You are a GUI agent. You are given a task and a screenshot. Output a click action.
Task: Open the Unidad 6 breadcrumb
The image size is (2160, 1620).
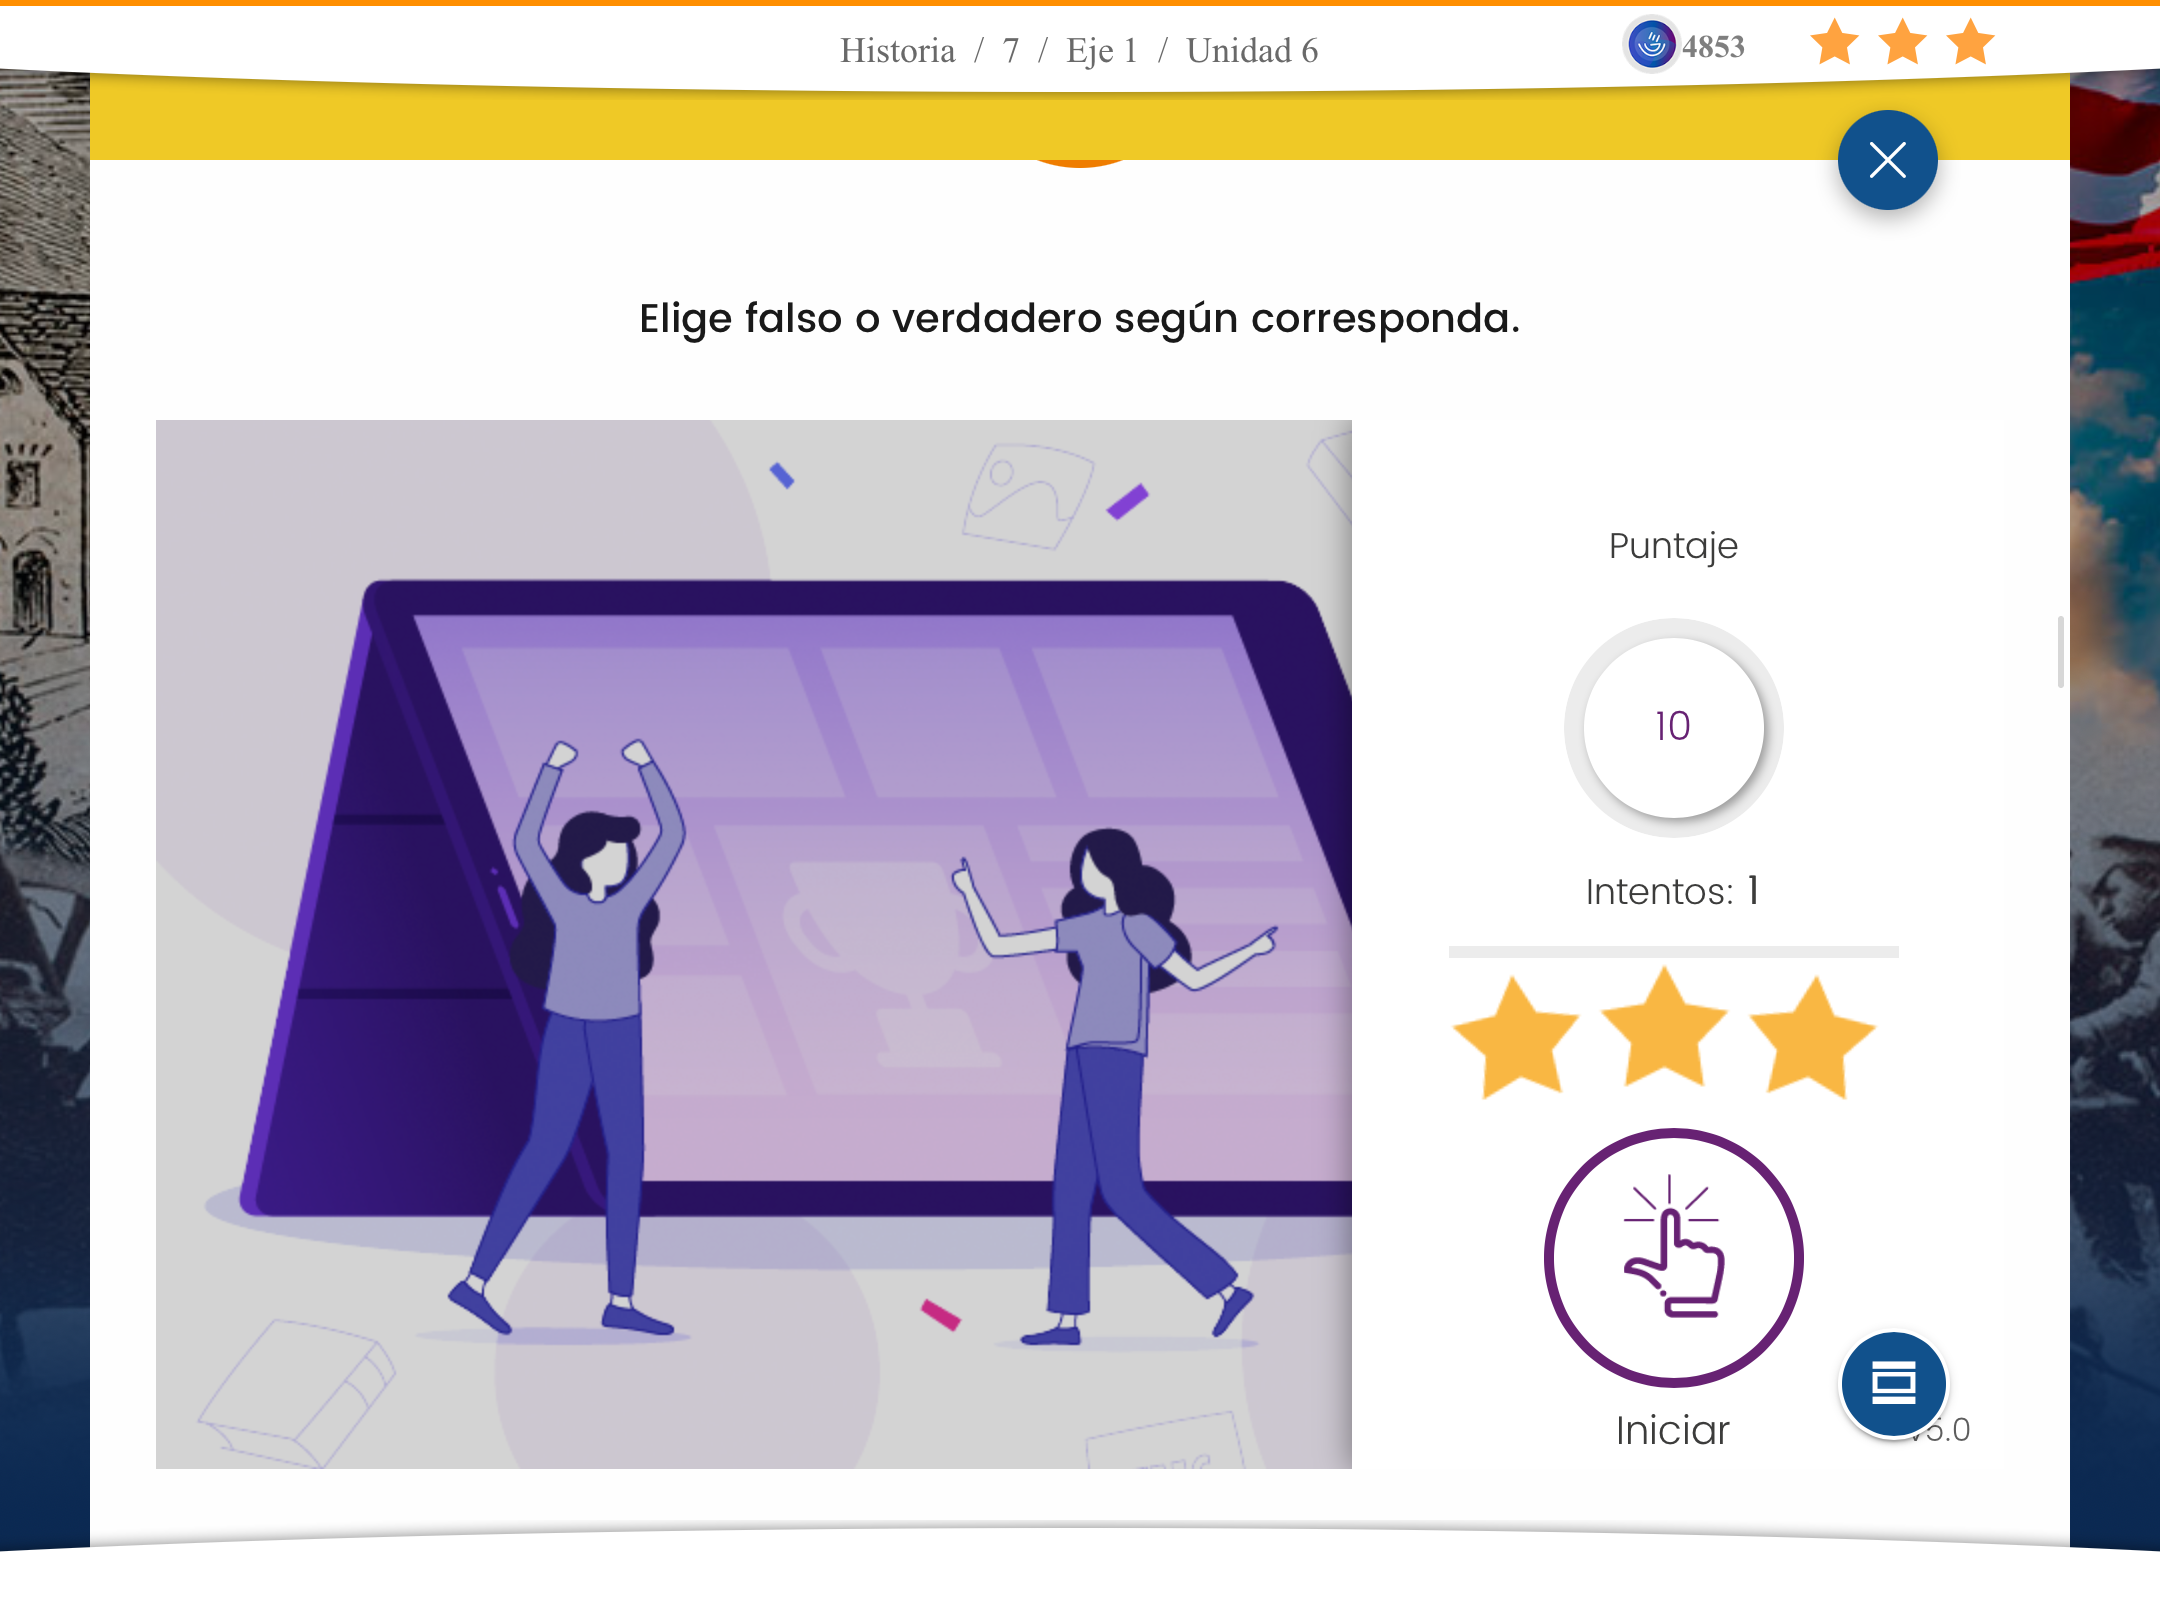1252,50
